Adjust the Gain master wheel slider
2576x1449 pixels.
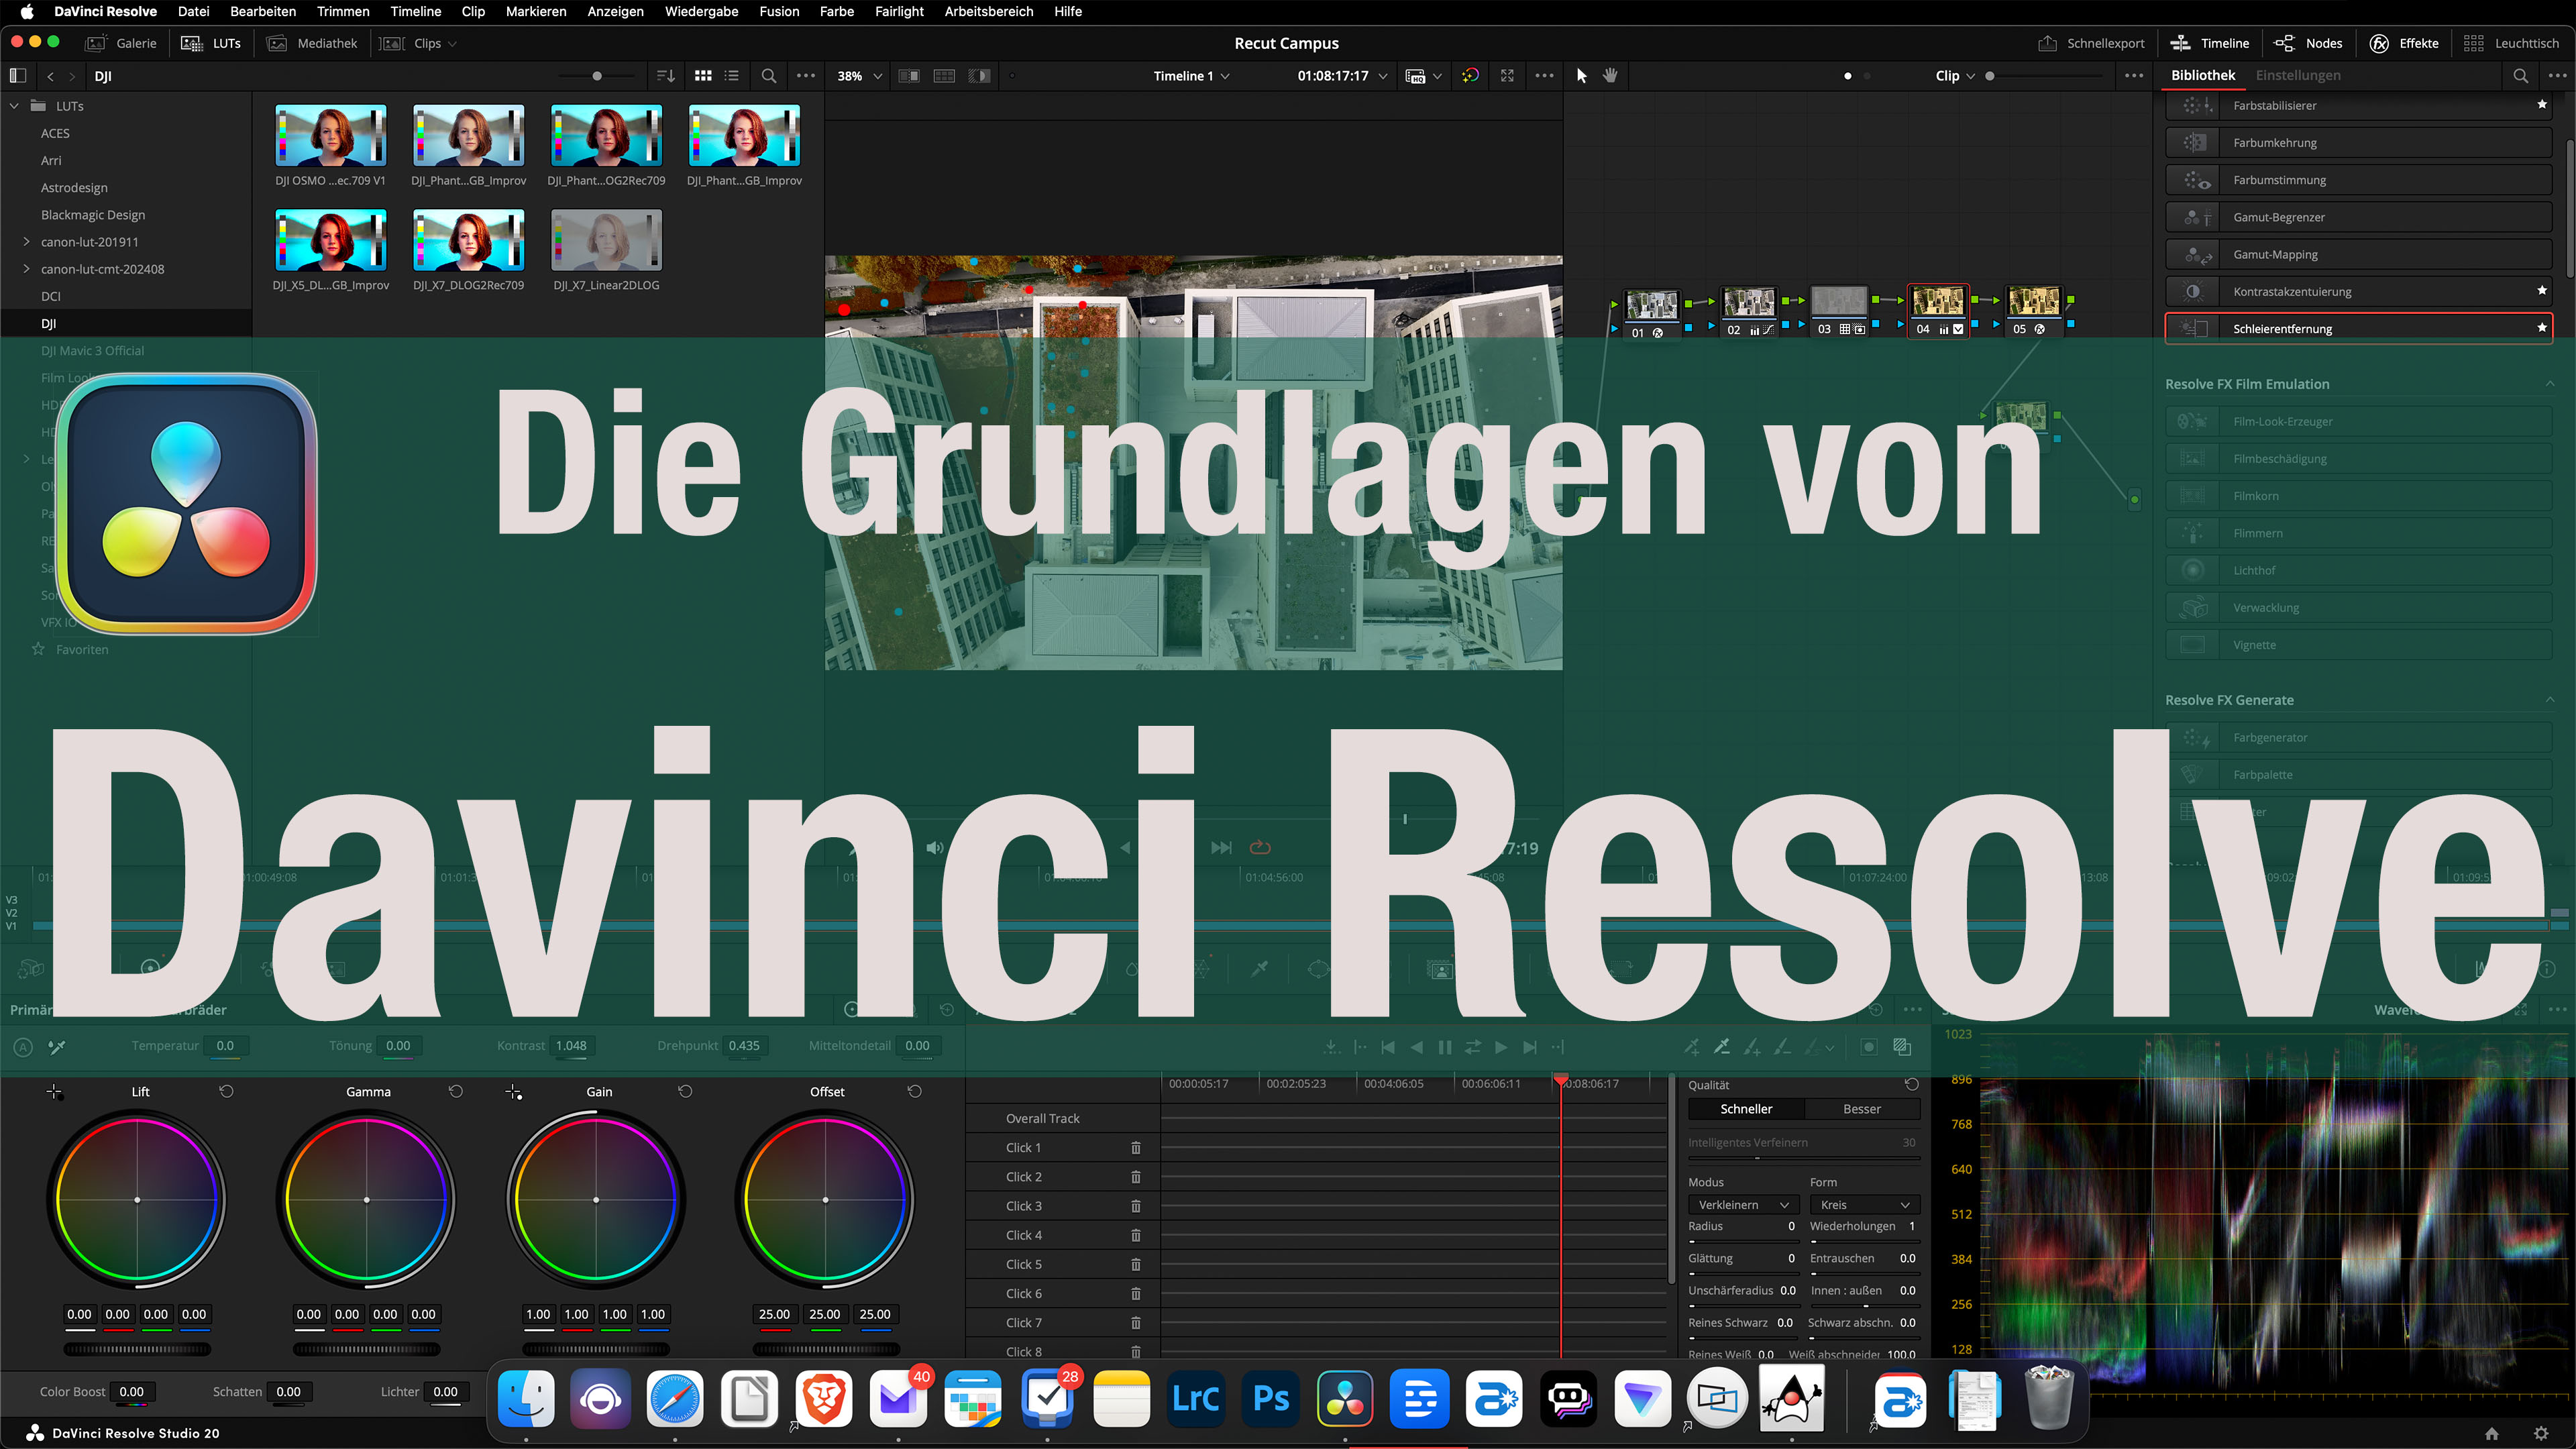tap(596, 1349)
